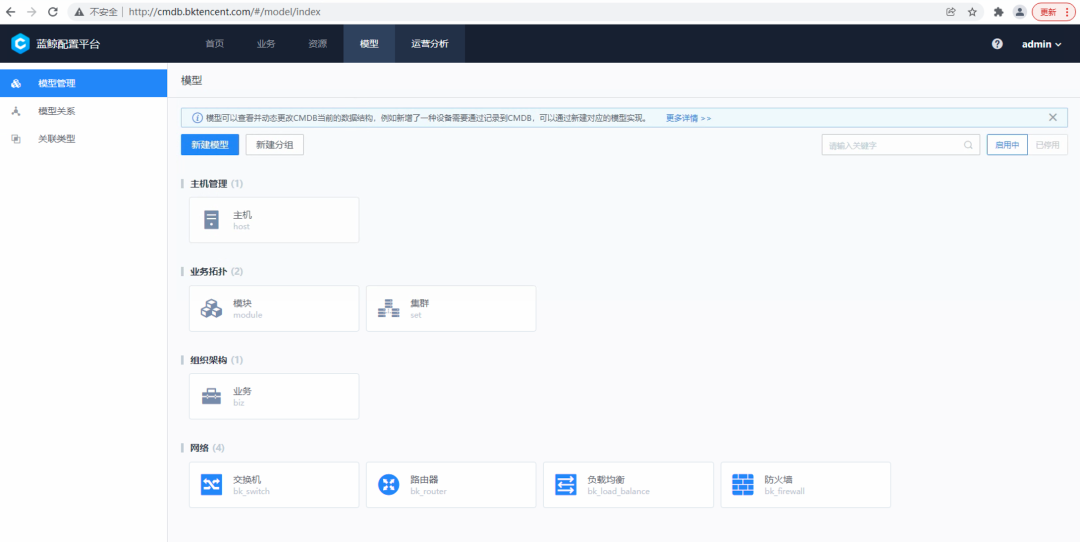Open the 业务 biz model card
Screen dimensions: 1080x542
[274, 396]
